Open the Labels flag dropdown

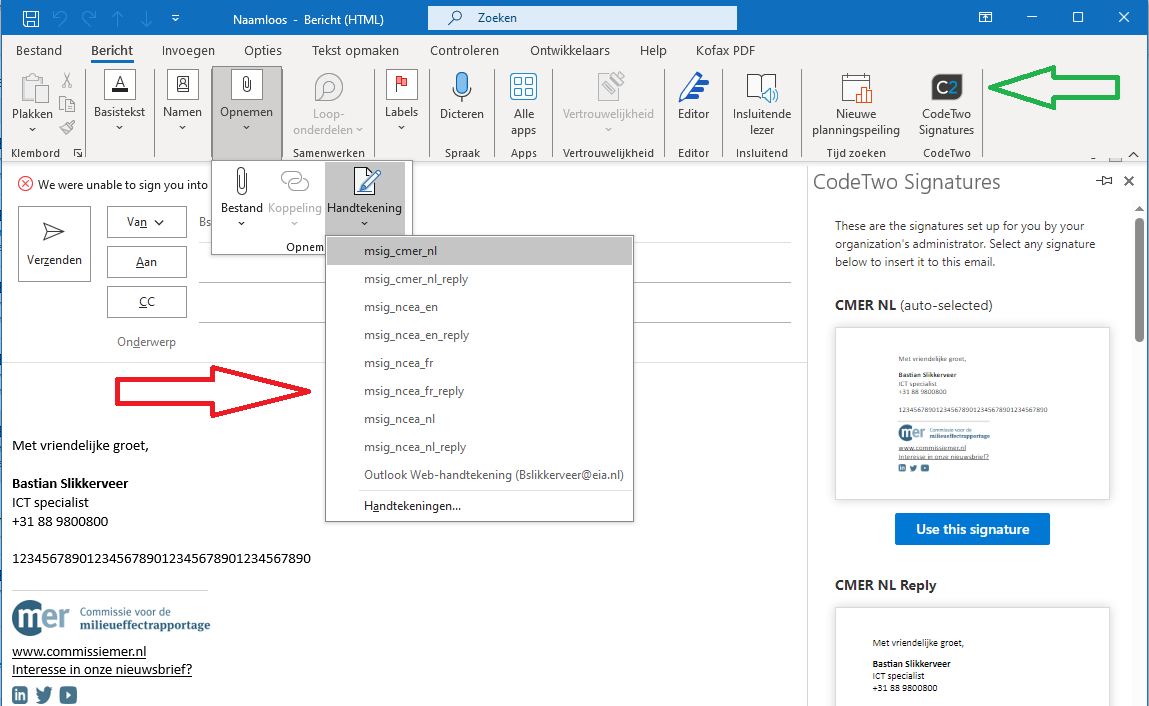[x=402, y=103]
